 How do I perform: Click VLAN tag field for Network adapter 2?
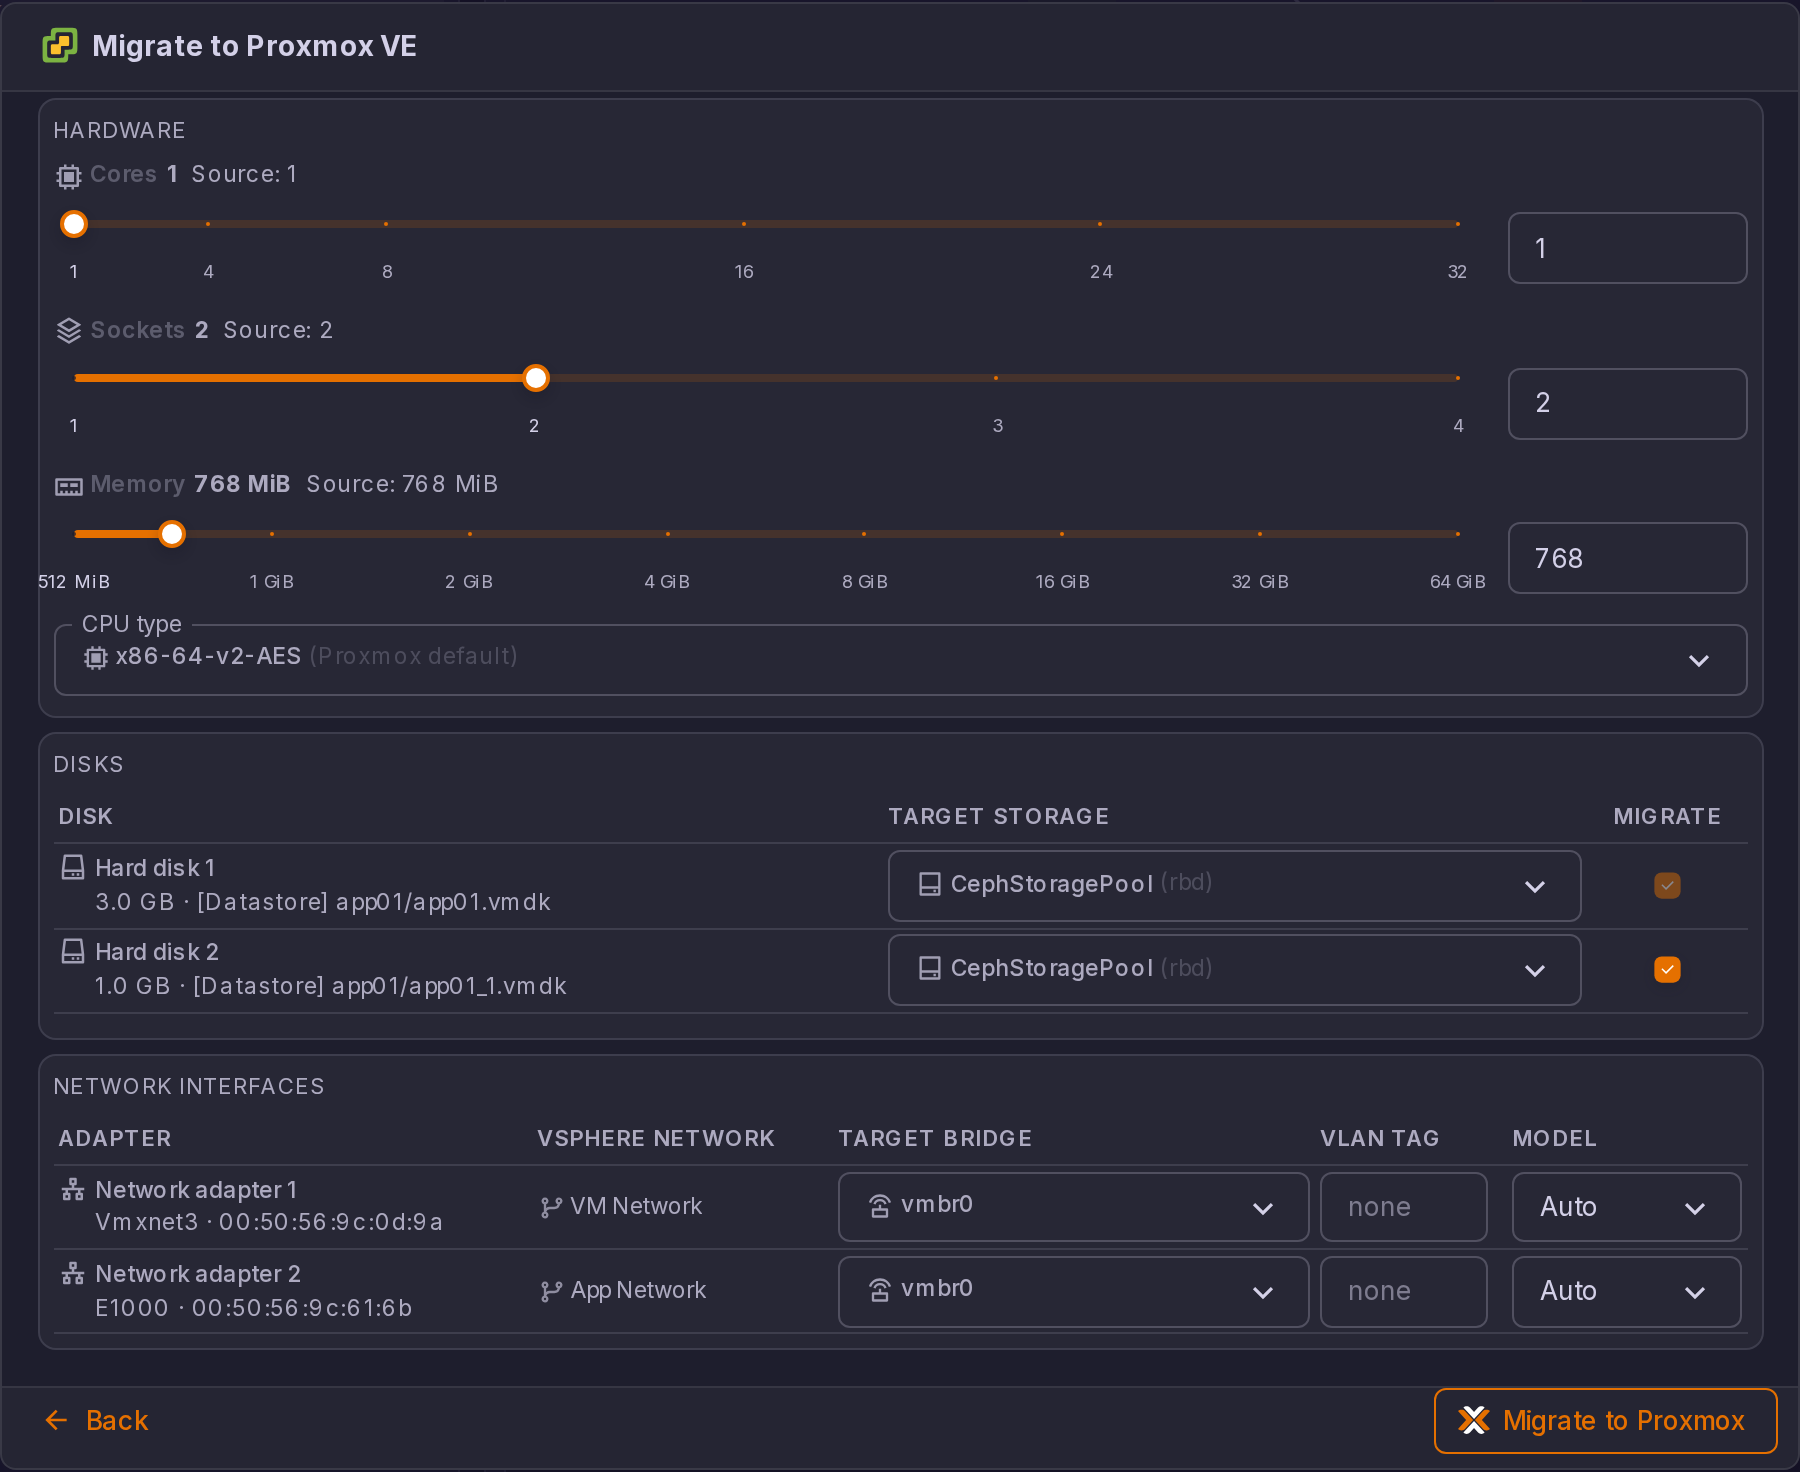tap(1403, 1291)
